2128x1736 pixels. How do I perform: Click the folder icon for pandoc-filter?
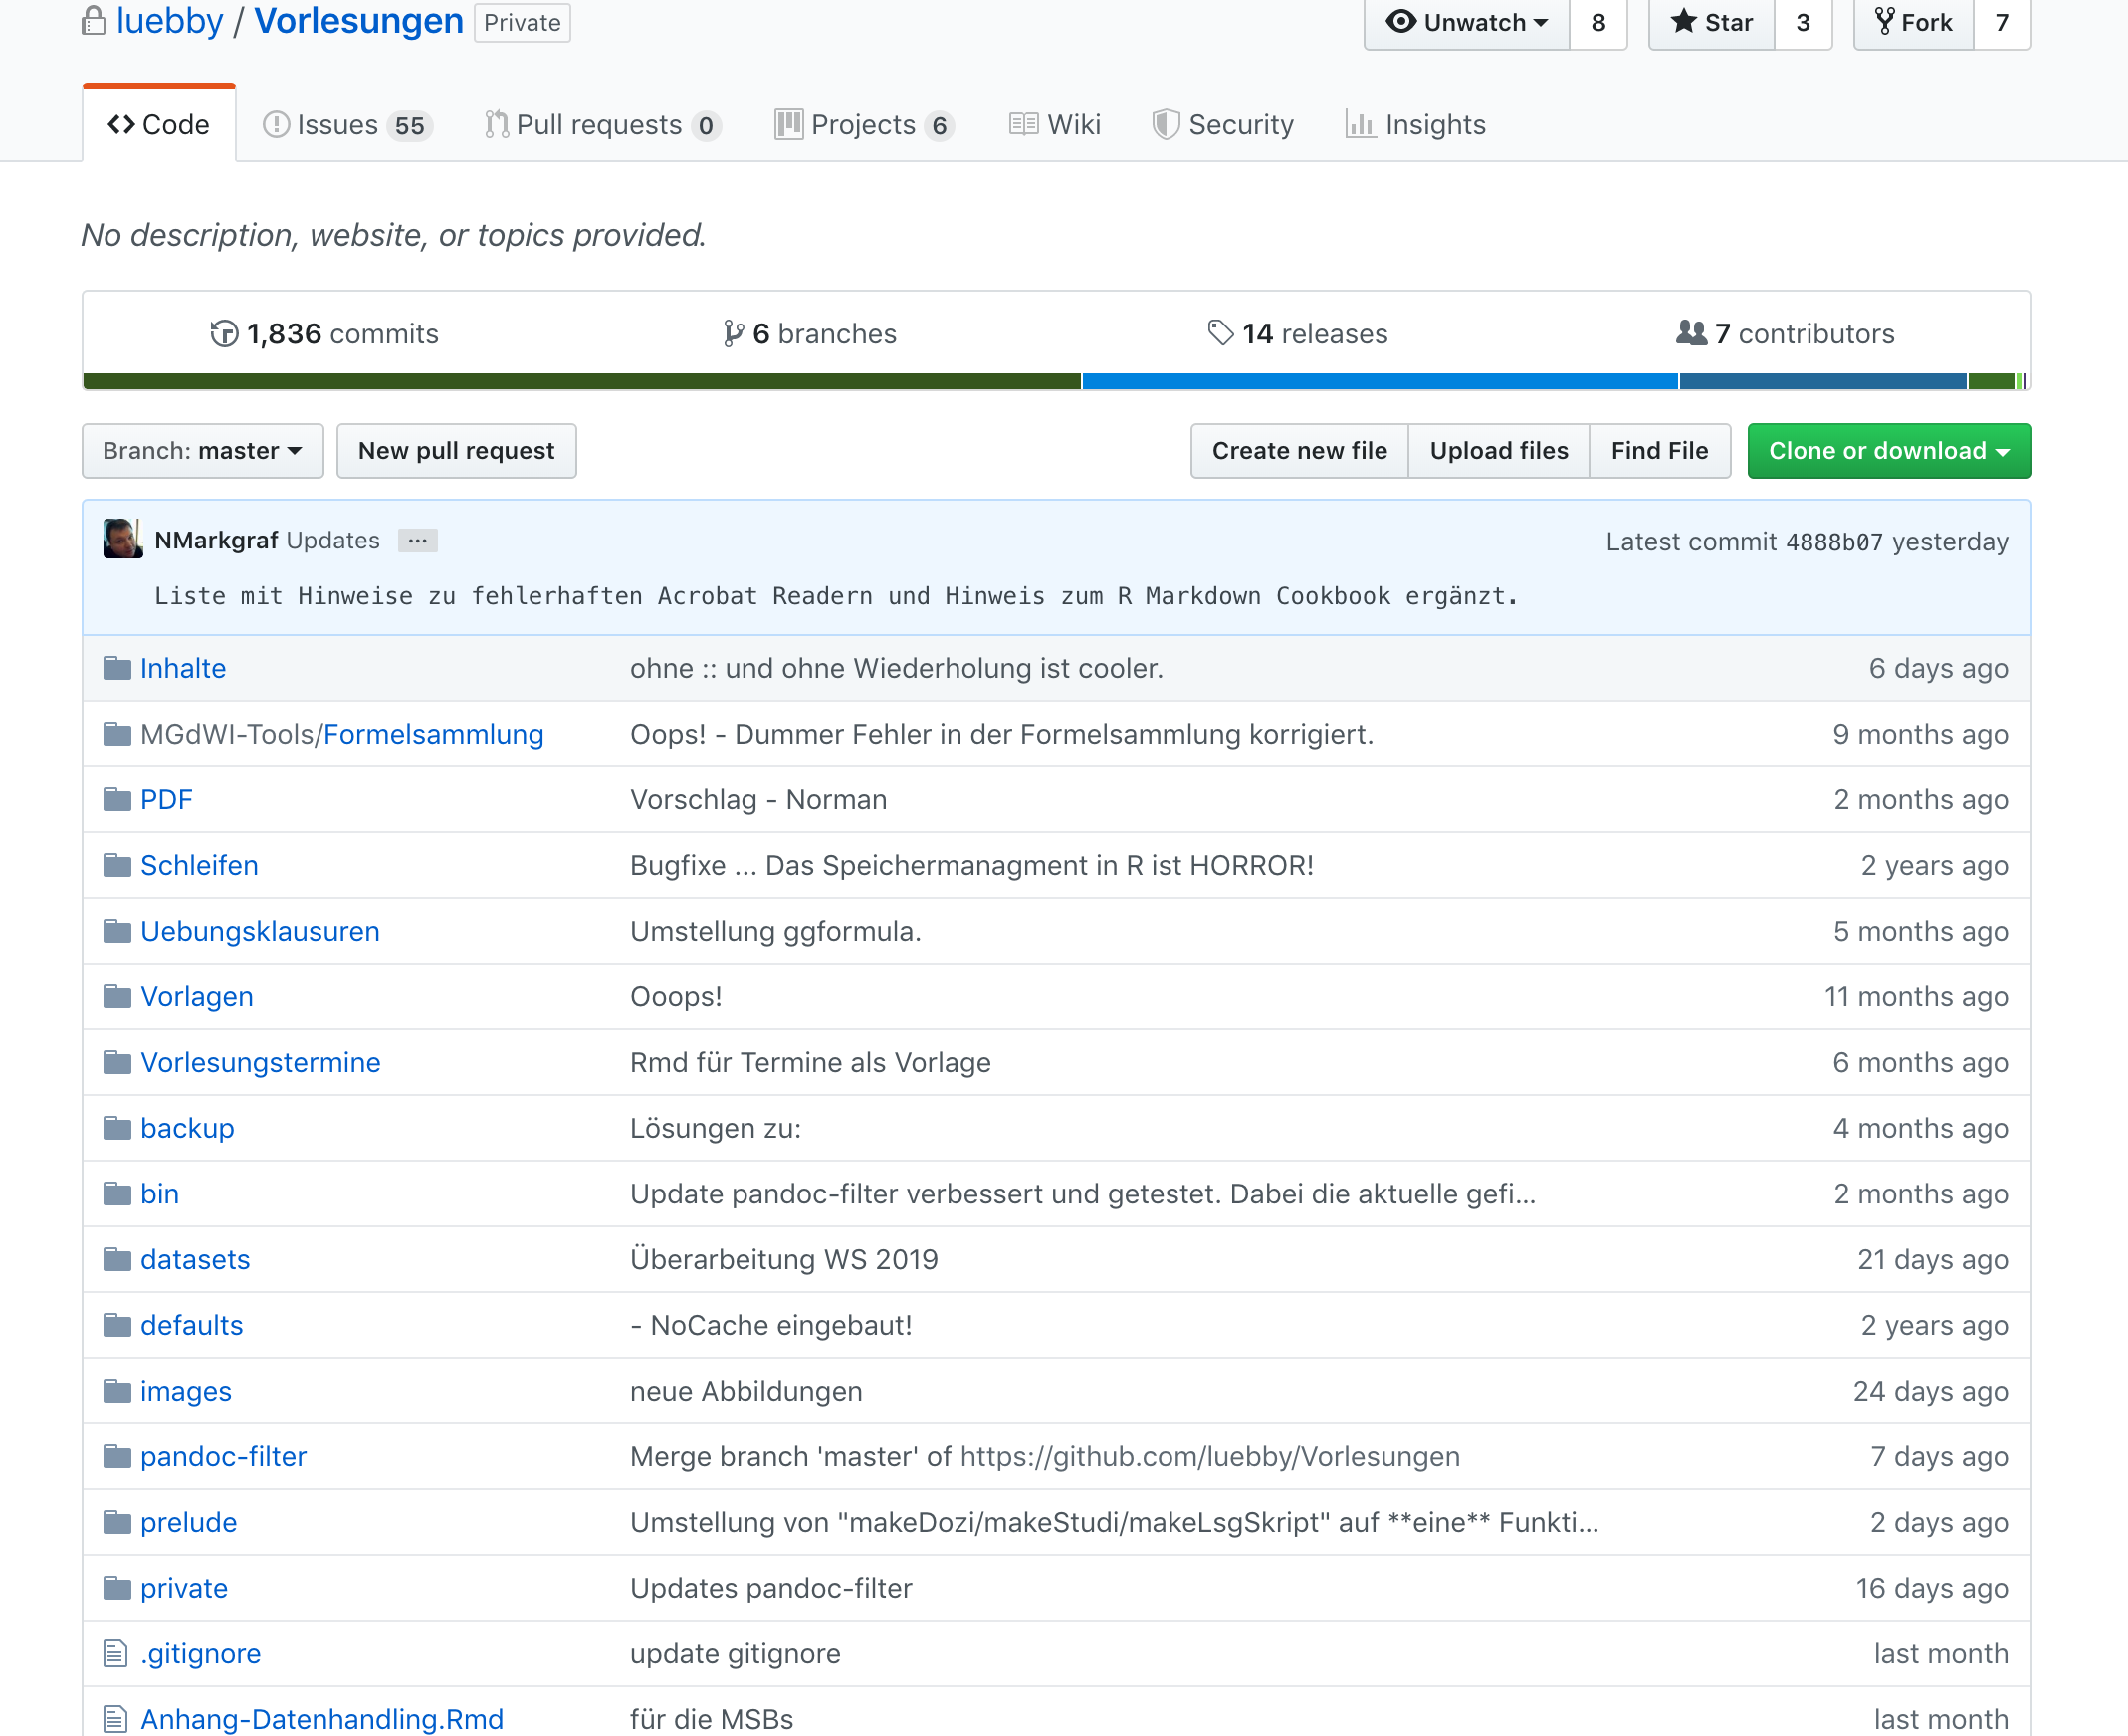tap(117, 1456)
